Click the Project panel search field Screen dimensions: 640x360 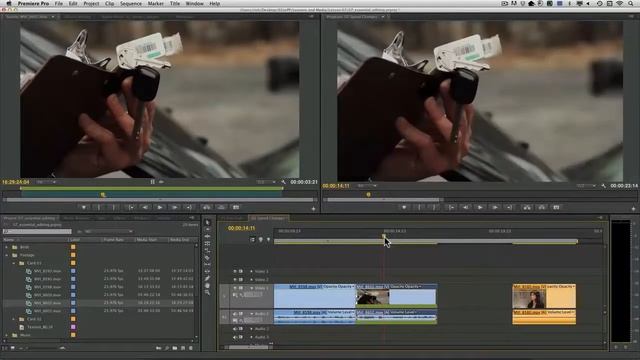tap(37, 231)
